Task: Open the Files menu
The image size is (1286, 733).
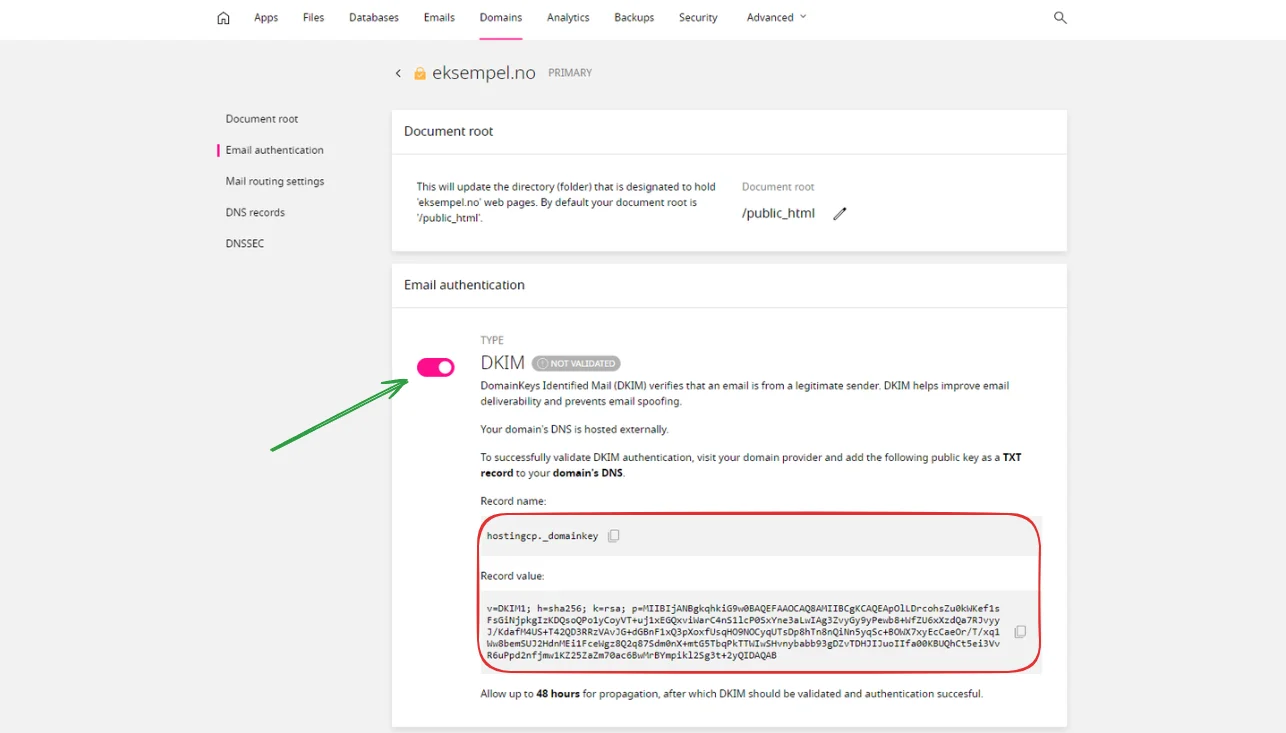Action: click(x=314, y=18)
